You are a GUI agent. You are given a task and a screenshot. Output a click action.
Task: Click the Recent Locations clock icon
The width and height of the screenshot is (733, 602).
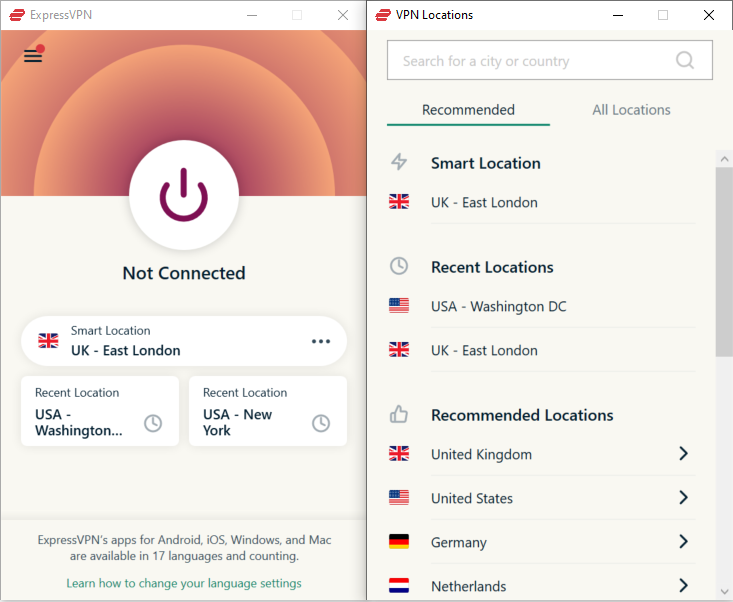coord(399,266)
